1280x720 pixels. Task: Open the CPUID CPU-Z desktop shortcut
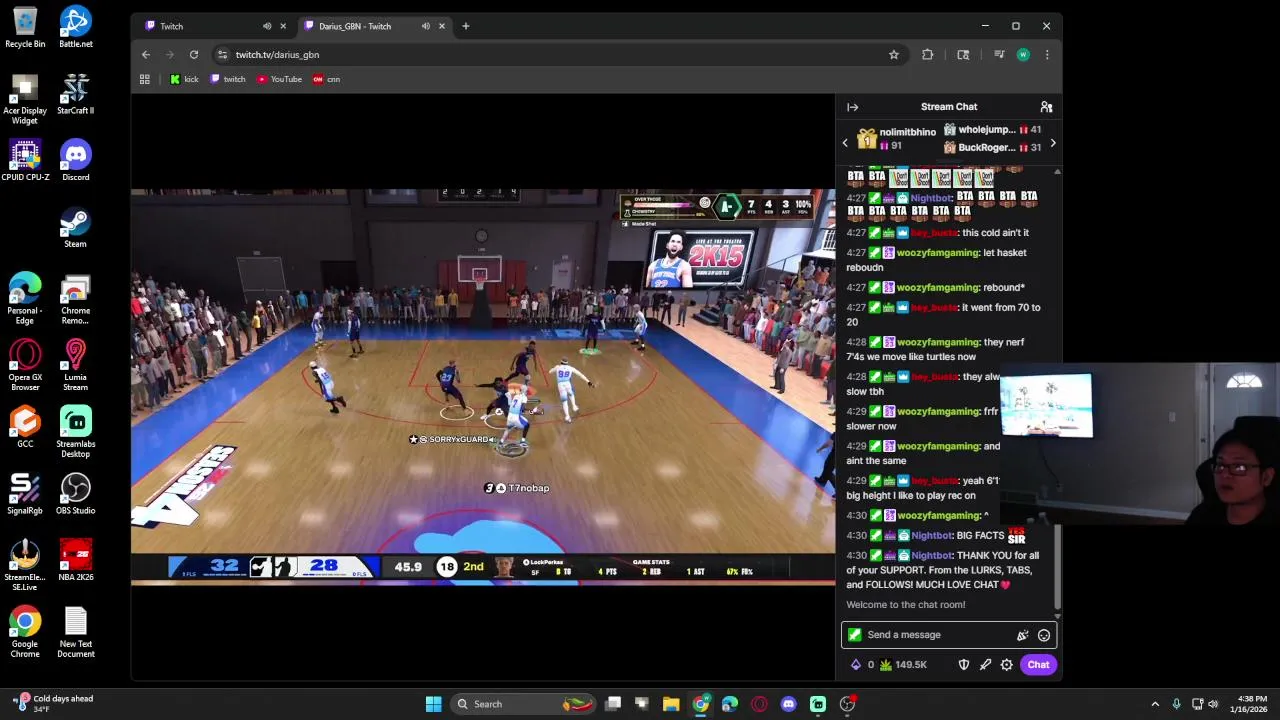pos(25,160)
